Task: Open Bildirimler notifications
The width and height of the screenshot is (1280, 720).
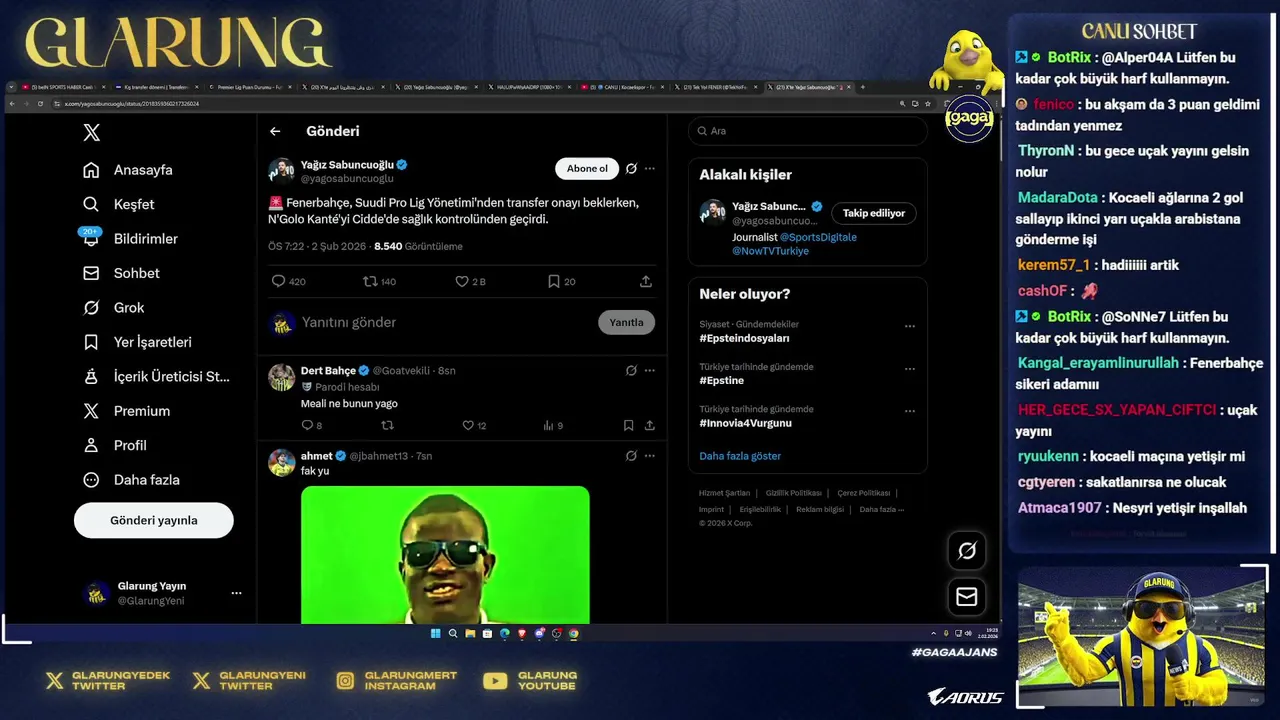Action: [x=130, y=239]
